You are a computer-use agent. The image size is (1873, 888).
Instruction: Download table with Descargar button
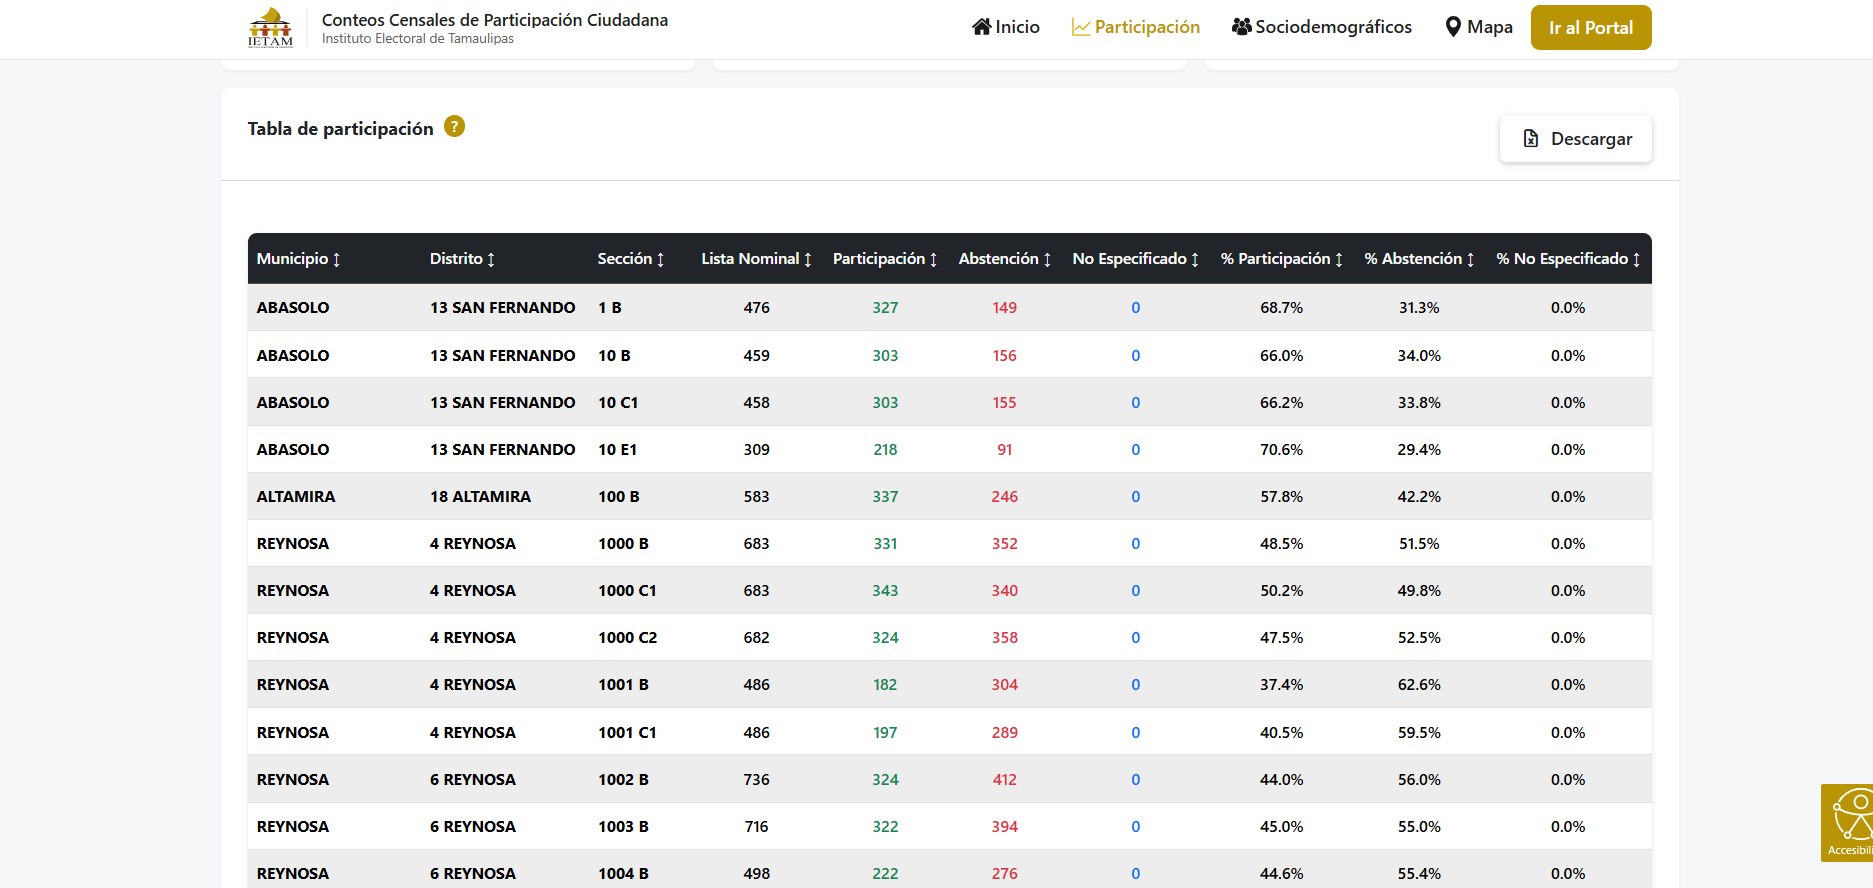1576,139
